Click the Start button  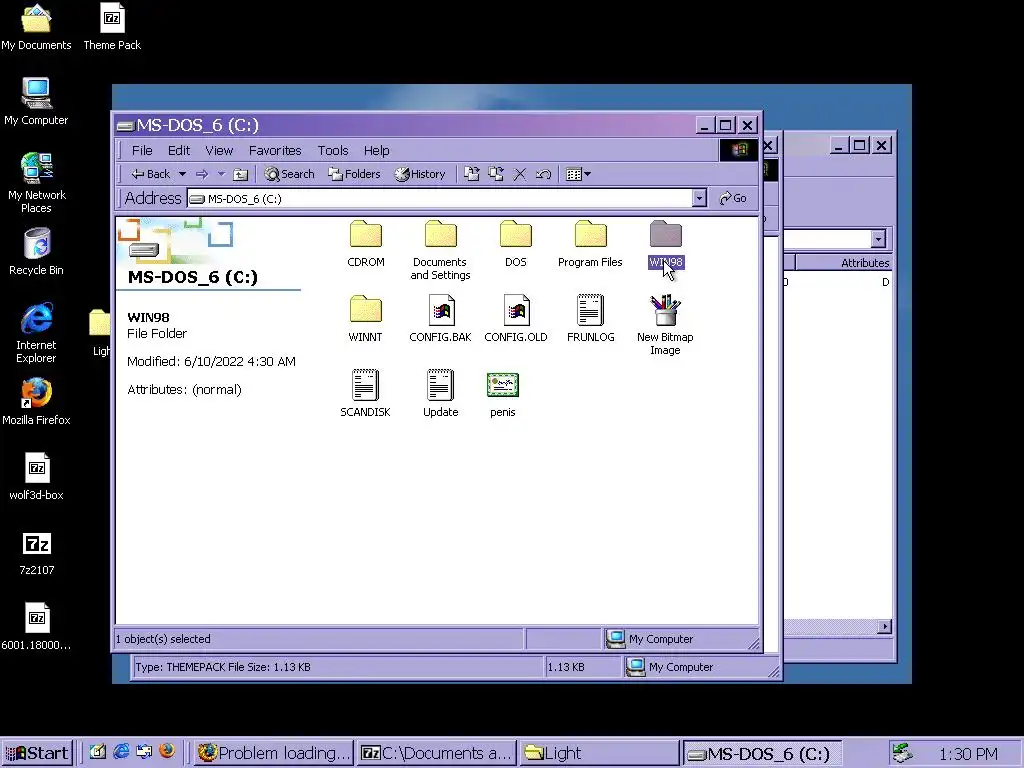pyautogui.click(x=37, y=753)
